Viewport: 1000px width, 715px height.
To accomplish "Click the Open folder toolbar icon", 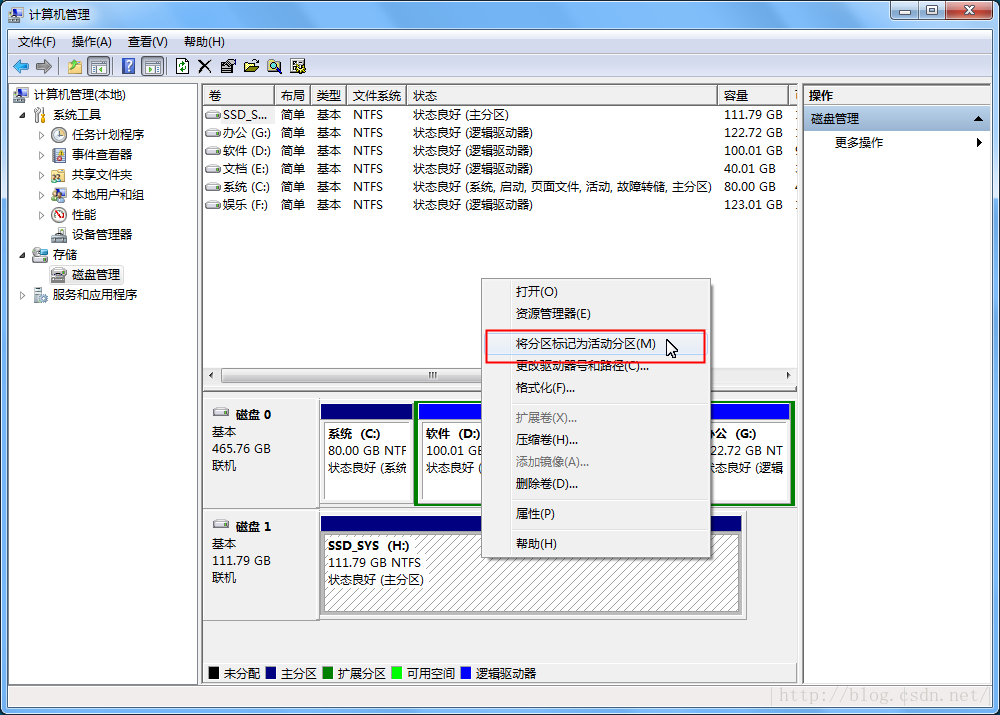I will [251, 66].
